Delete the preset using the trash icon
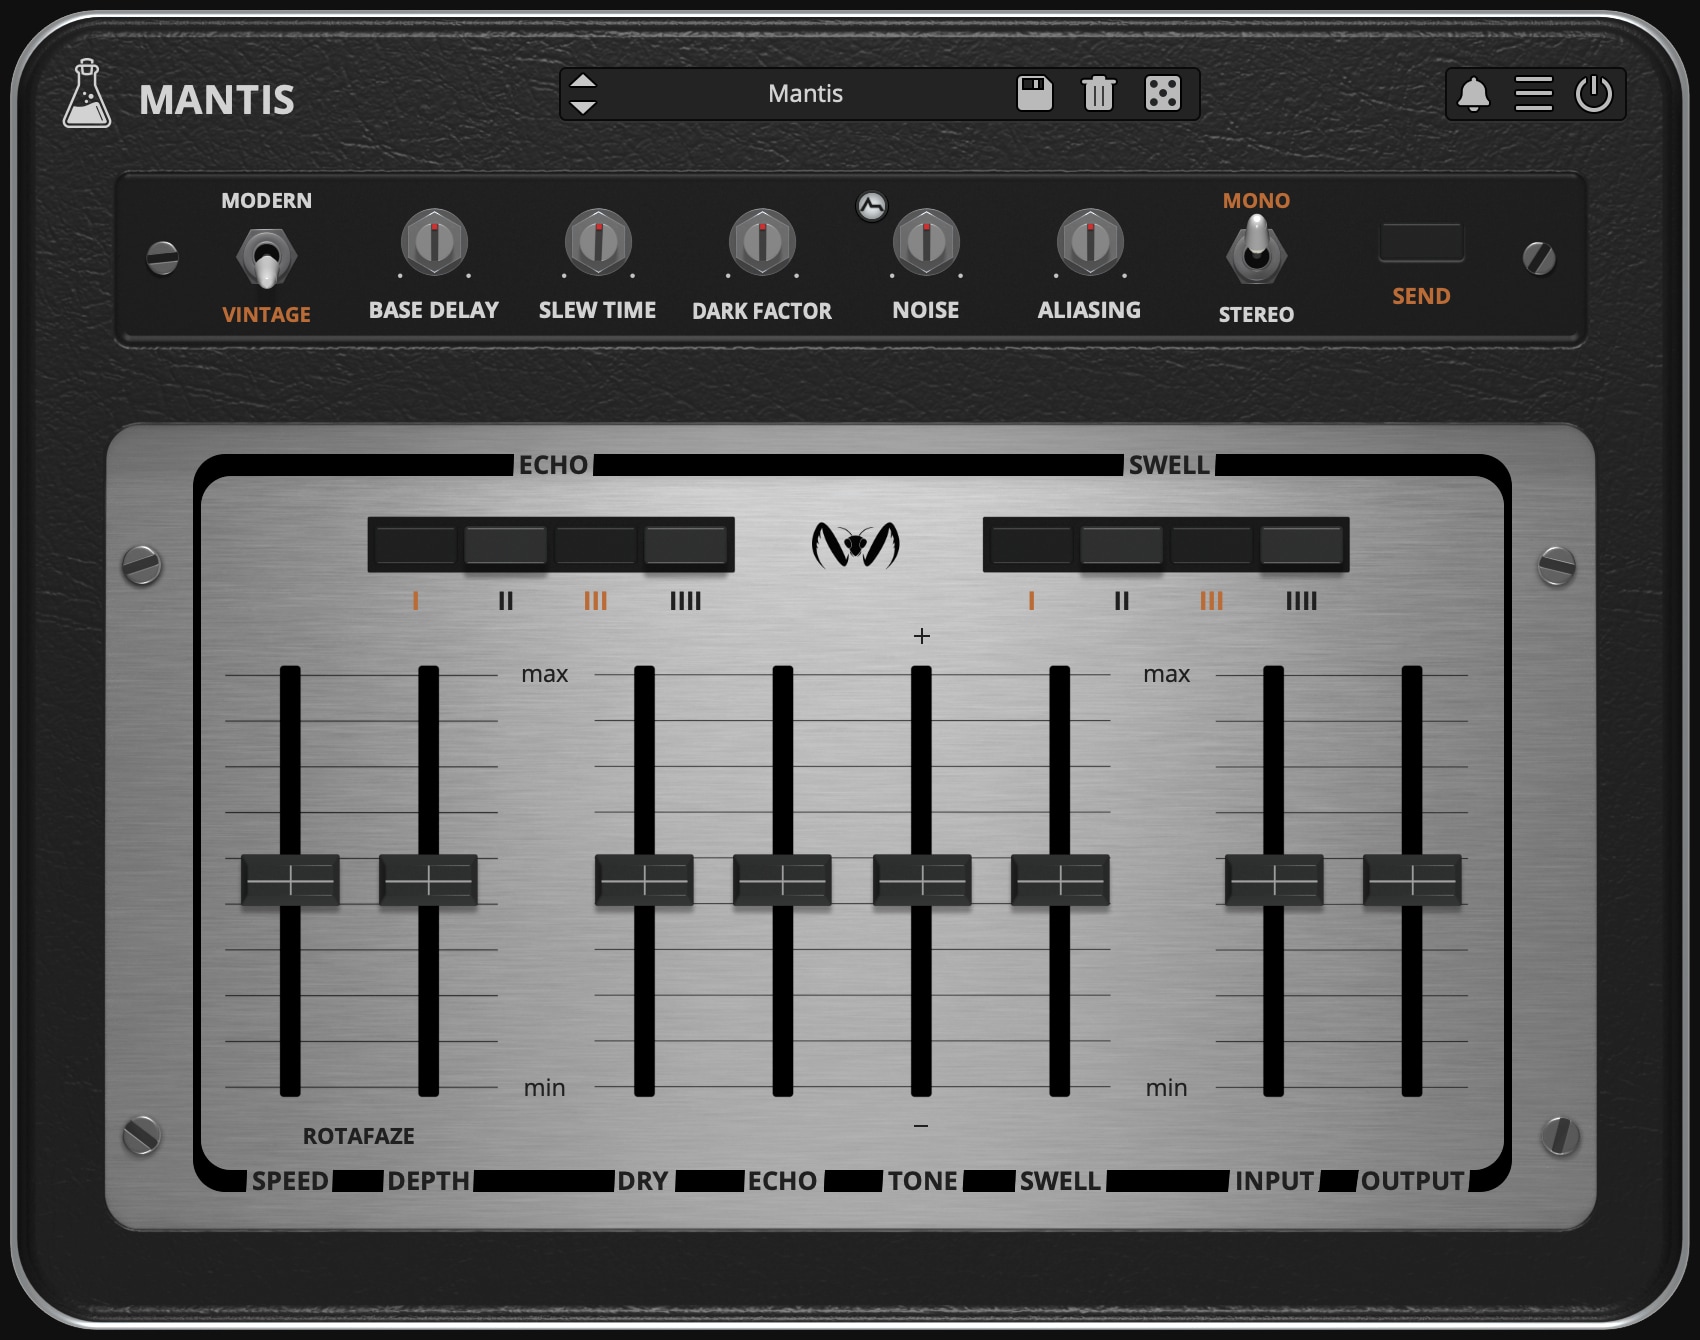The height and width of the screenshot is (1340, 1700). (1099, 92)
